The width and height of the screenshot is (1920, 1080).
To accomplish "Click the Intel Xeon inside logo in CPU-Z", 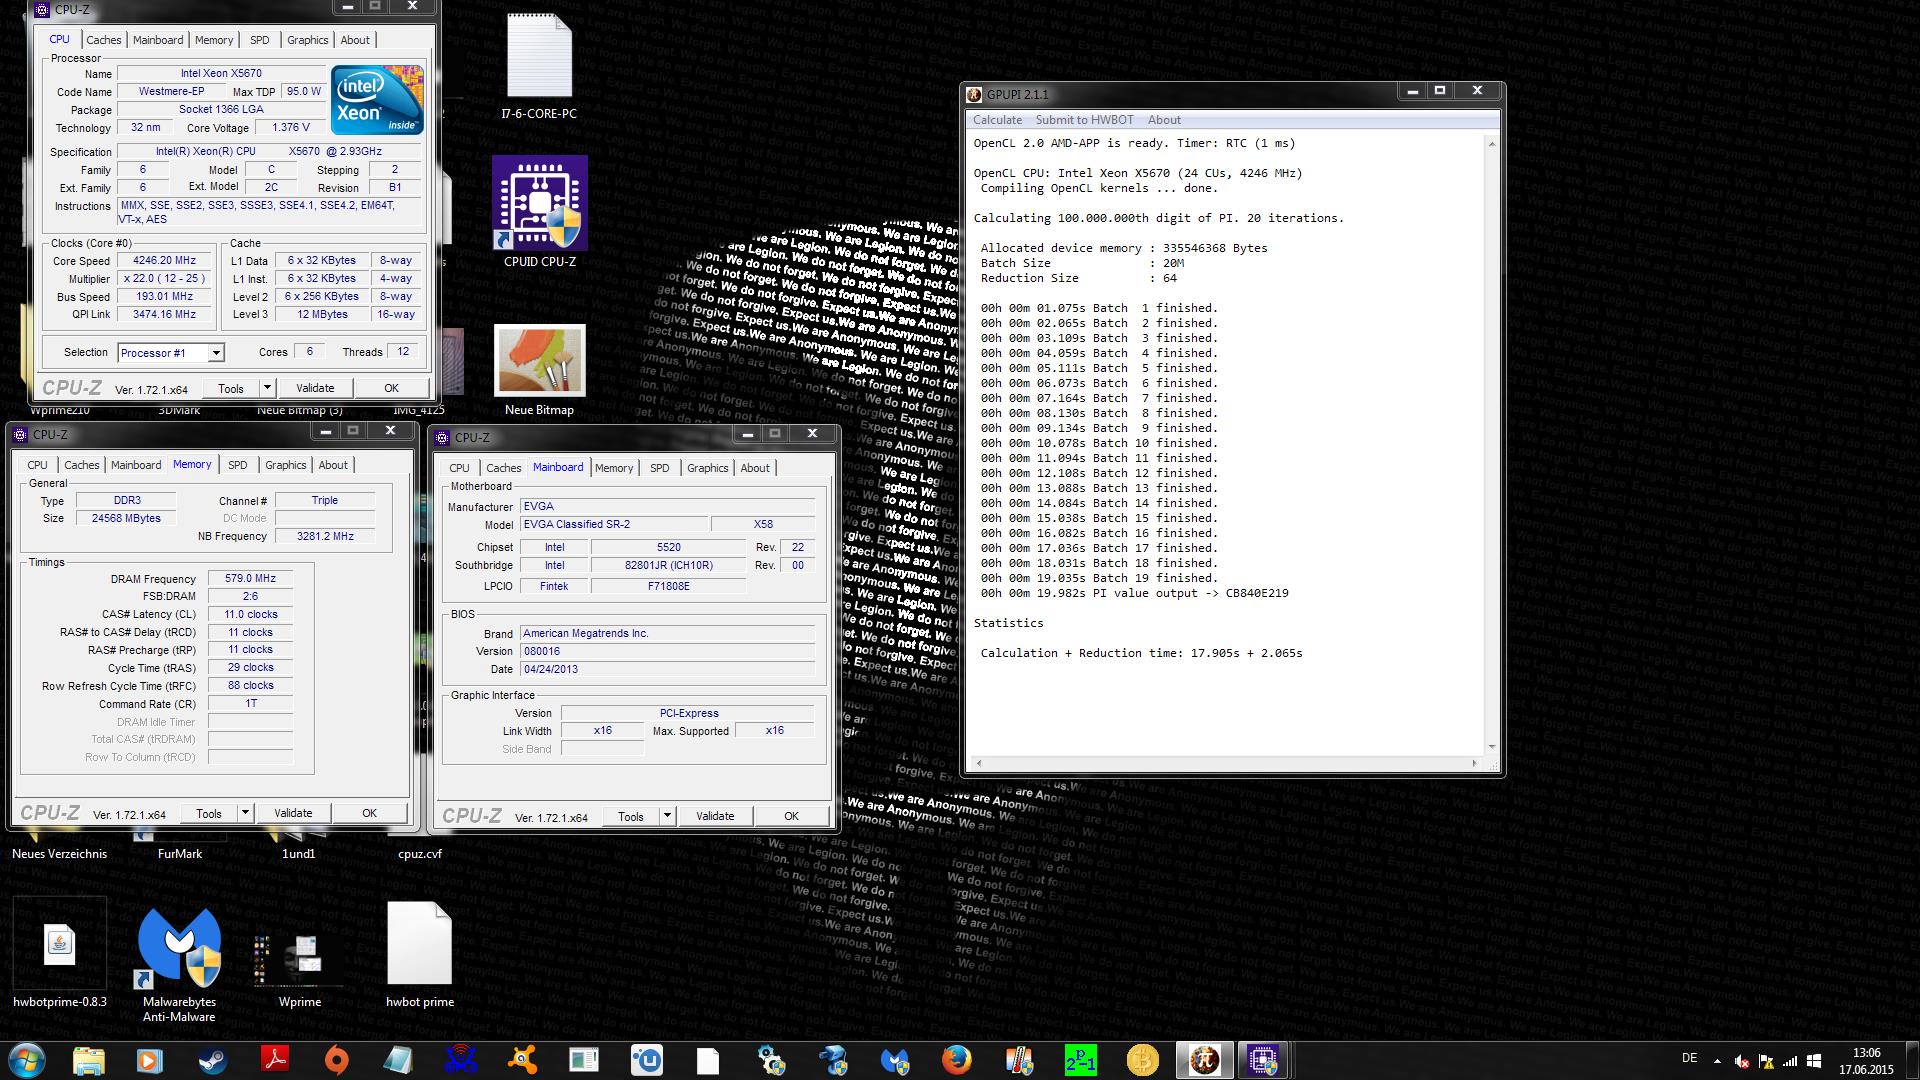I will 377,100.
